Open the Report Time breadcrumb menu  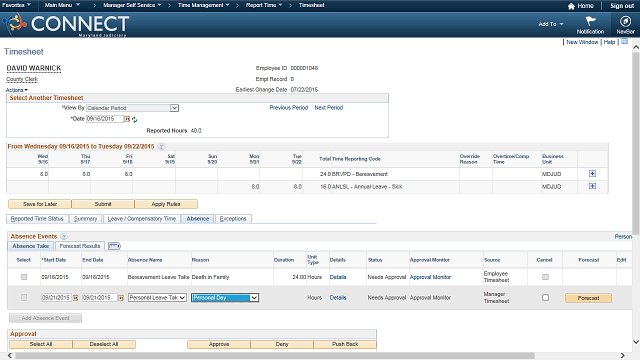coord(264,5)
